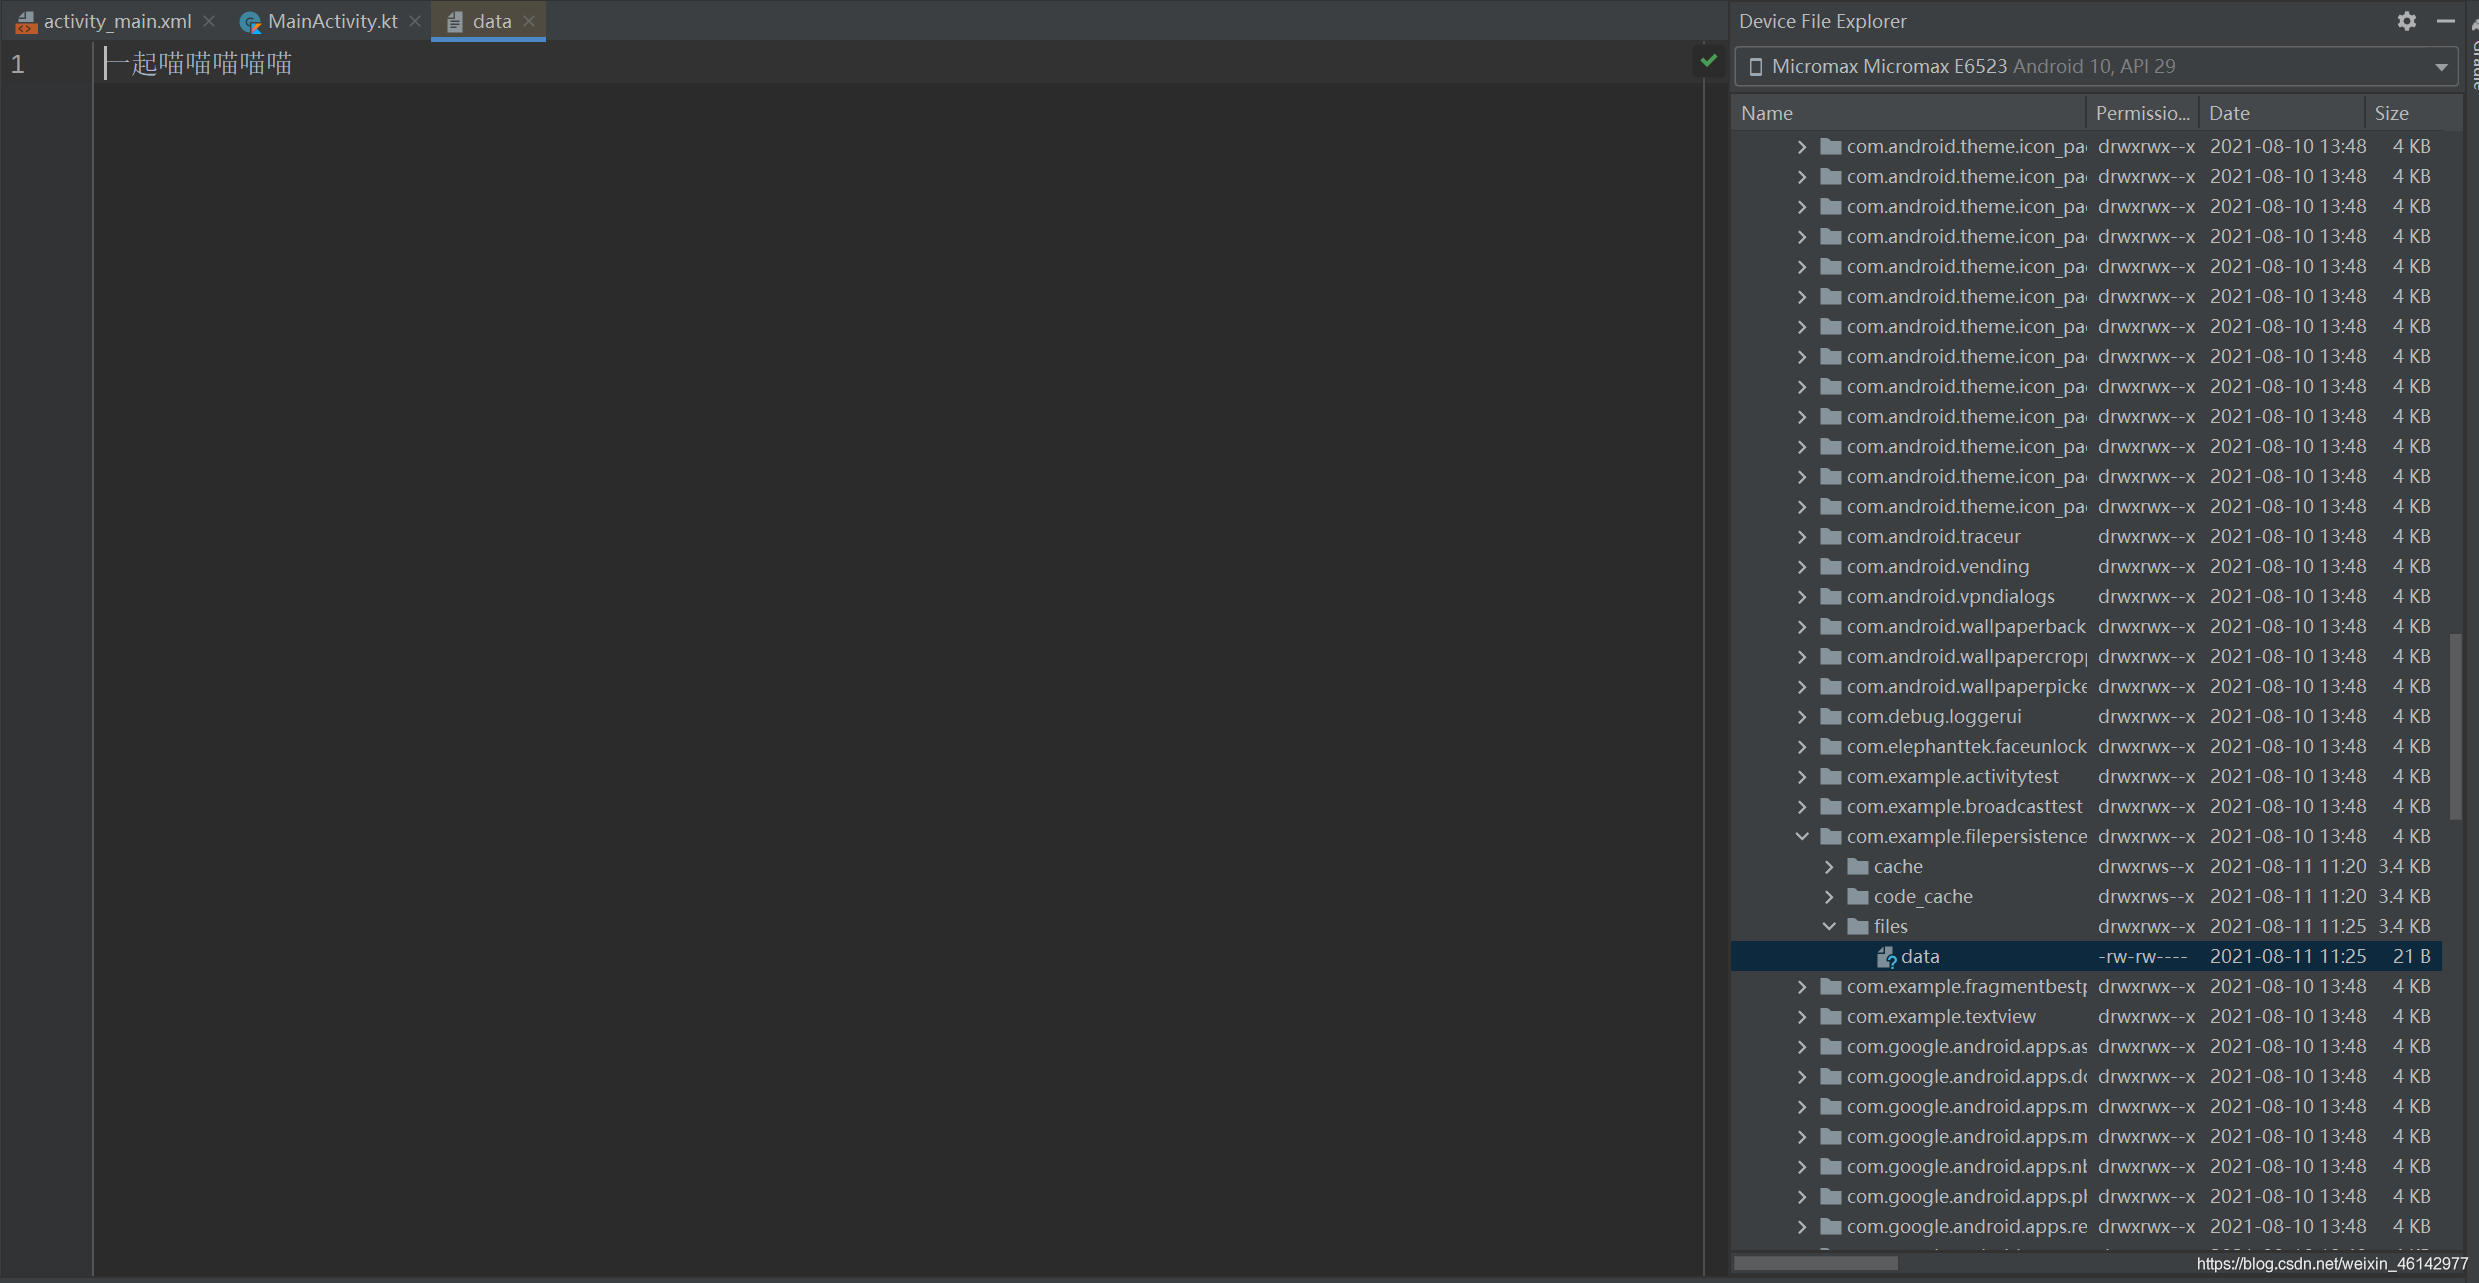Click the MainActivity.kt Kotlin file icon
Screen dimensions: 2479x1283
tap(250, 22)
